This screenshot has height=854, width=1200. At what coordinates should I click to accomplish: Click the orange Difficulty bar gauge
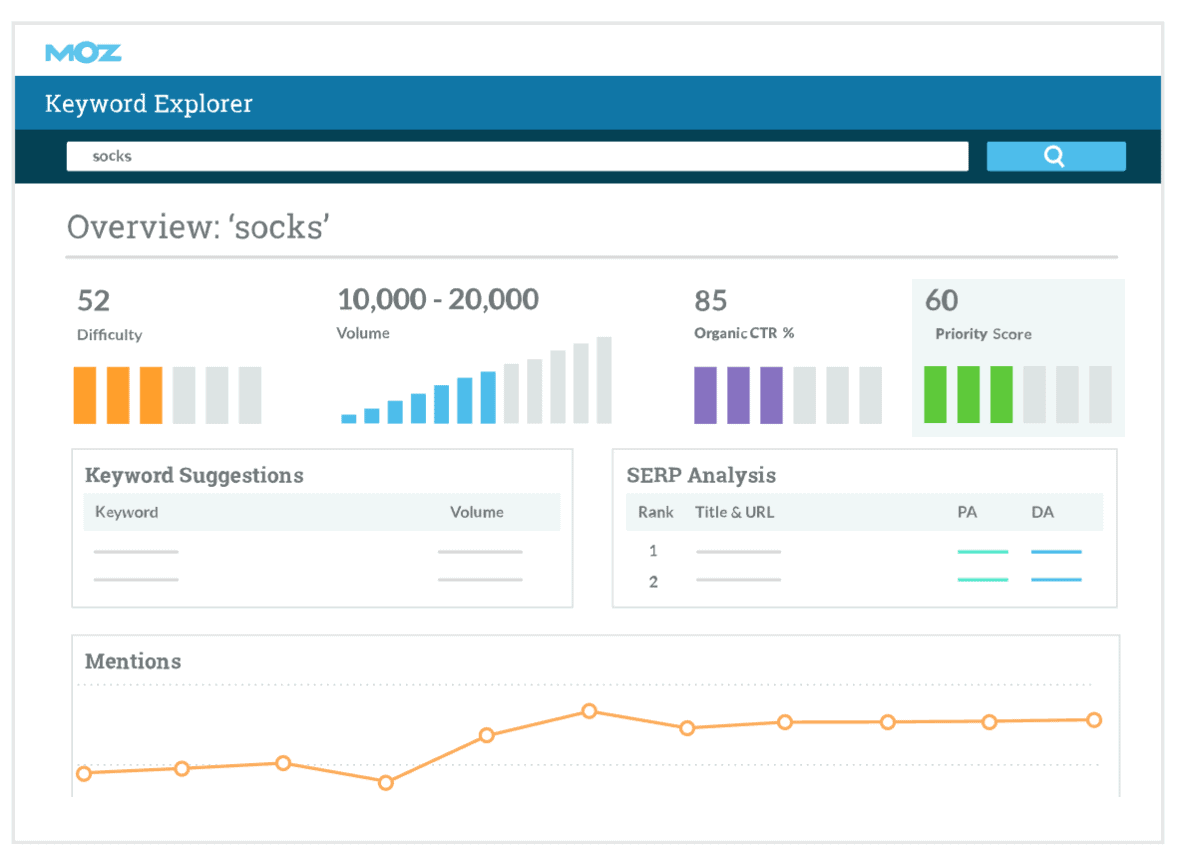coord(167,395)
